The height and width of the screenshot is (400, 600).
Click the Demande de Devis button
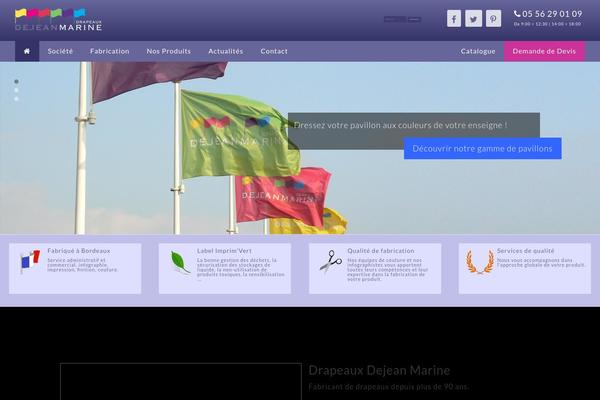(544, 51)
